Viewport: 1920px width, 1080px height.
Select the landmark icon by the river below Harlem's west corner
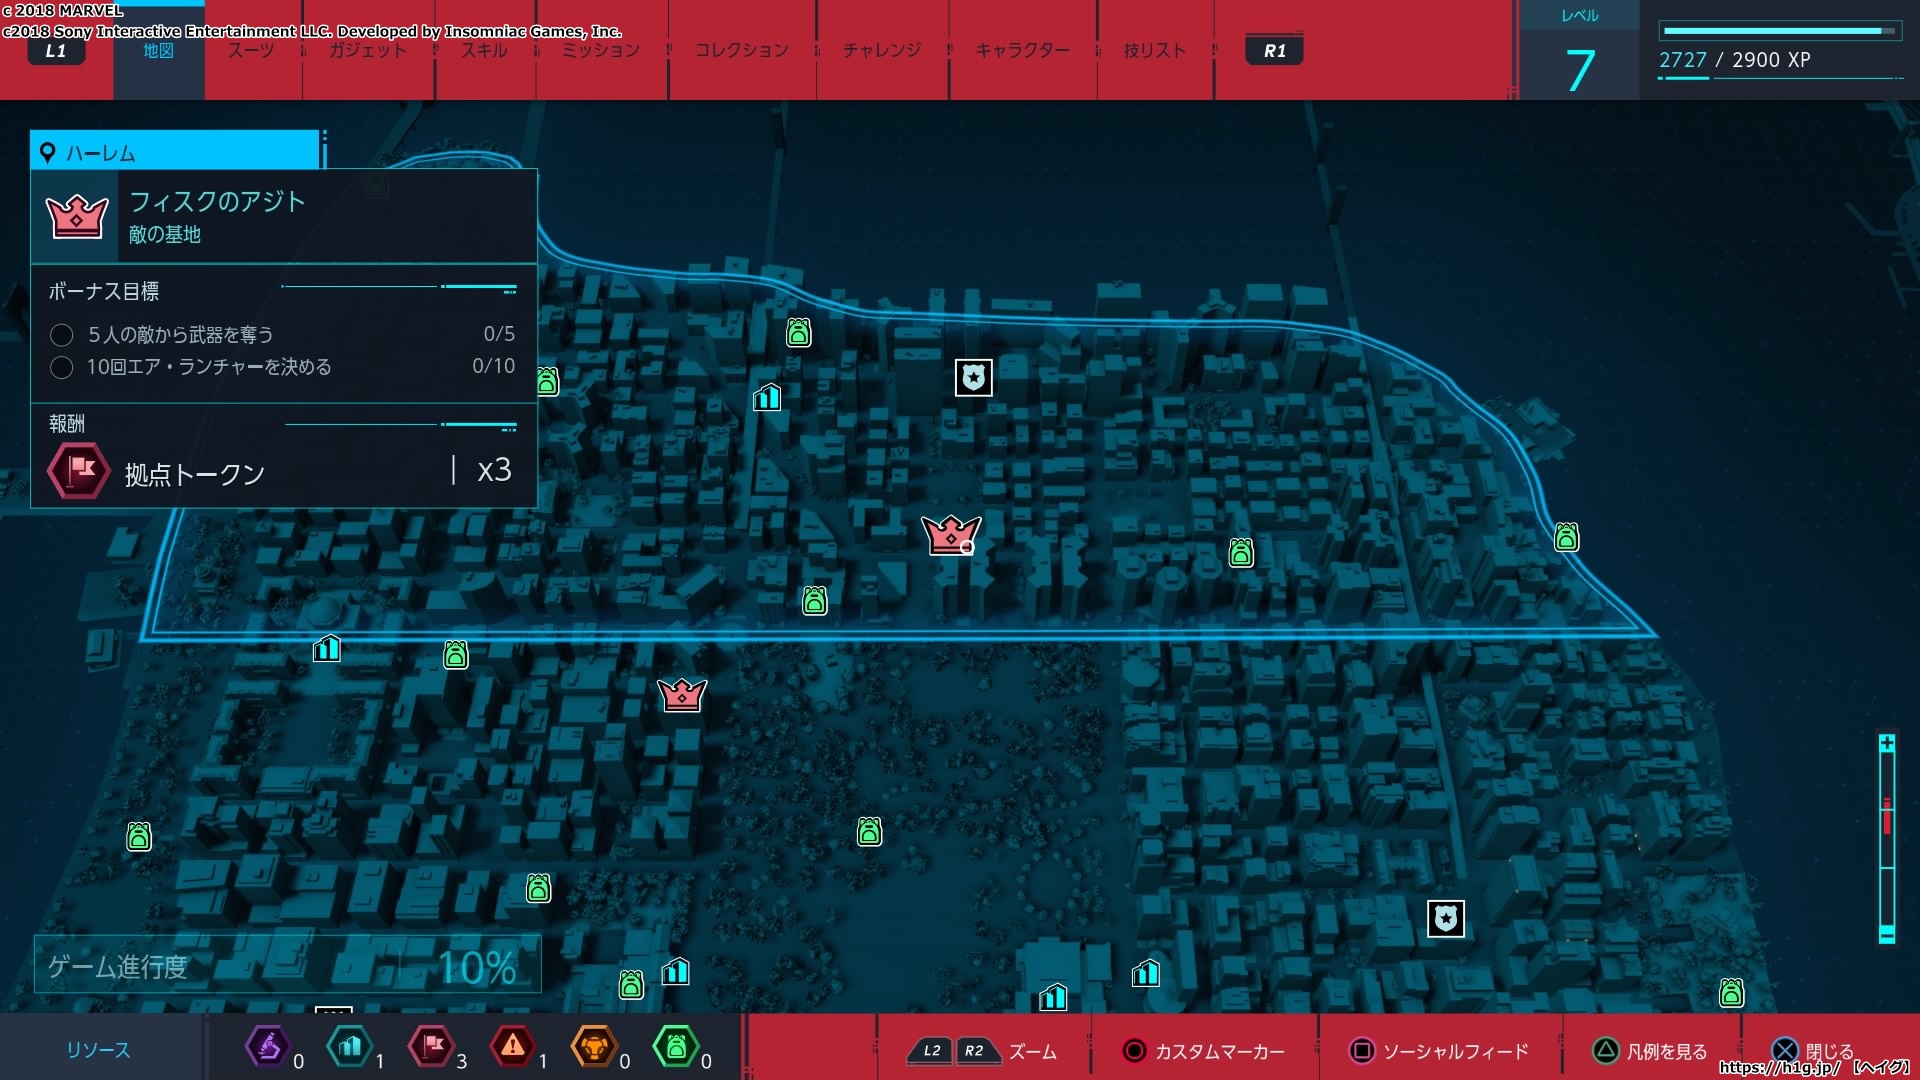tap(327, 649)
